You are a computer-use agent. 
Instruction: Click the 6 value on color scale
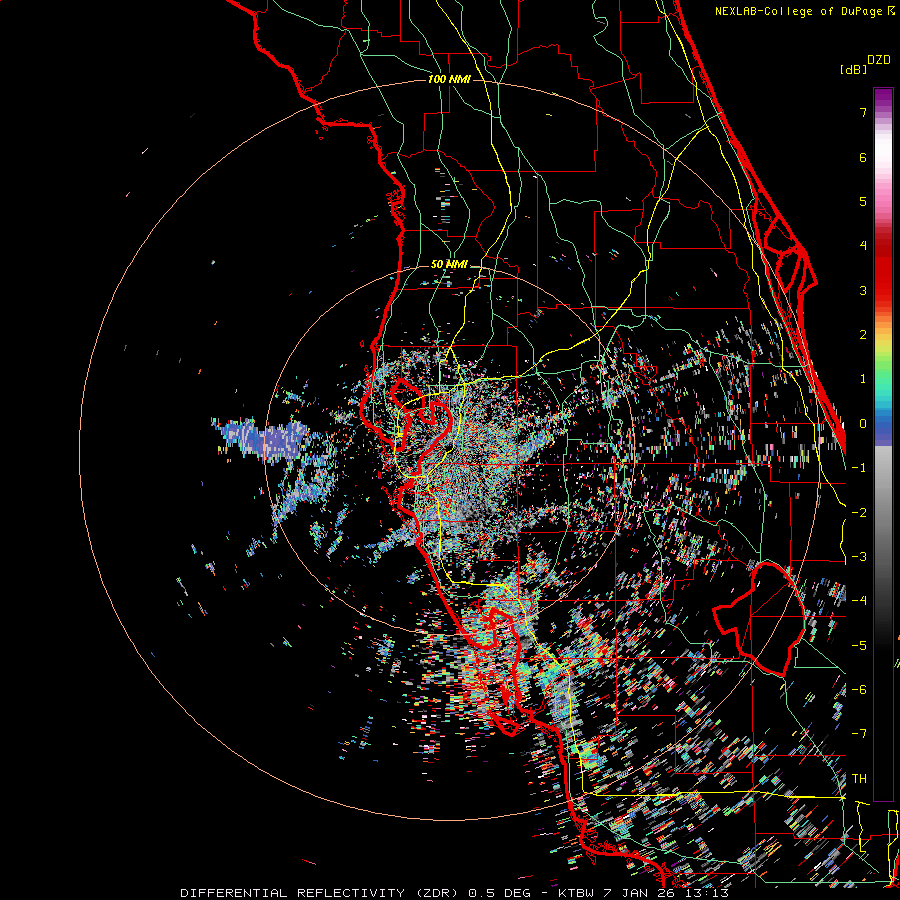coord(863,157)
